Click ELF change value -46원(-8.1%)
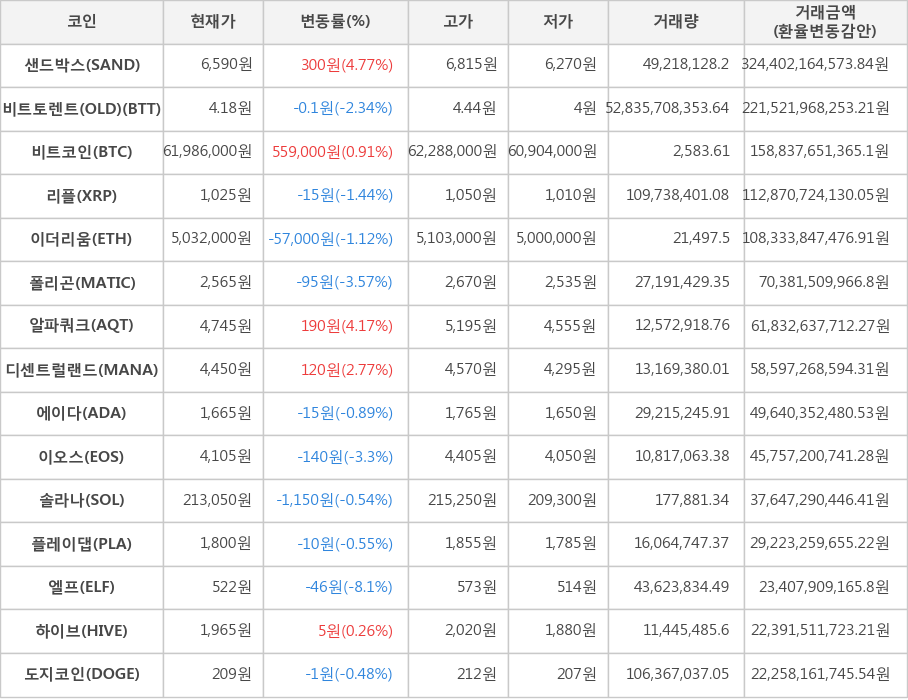Image resolution: width=908 pixels, height=700 pixels. click(x=349, y=587)
